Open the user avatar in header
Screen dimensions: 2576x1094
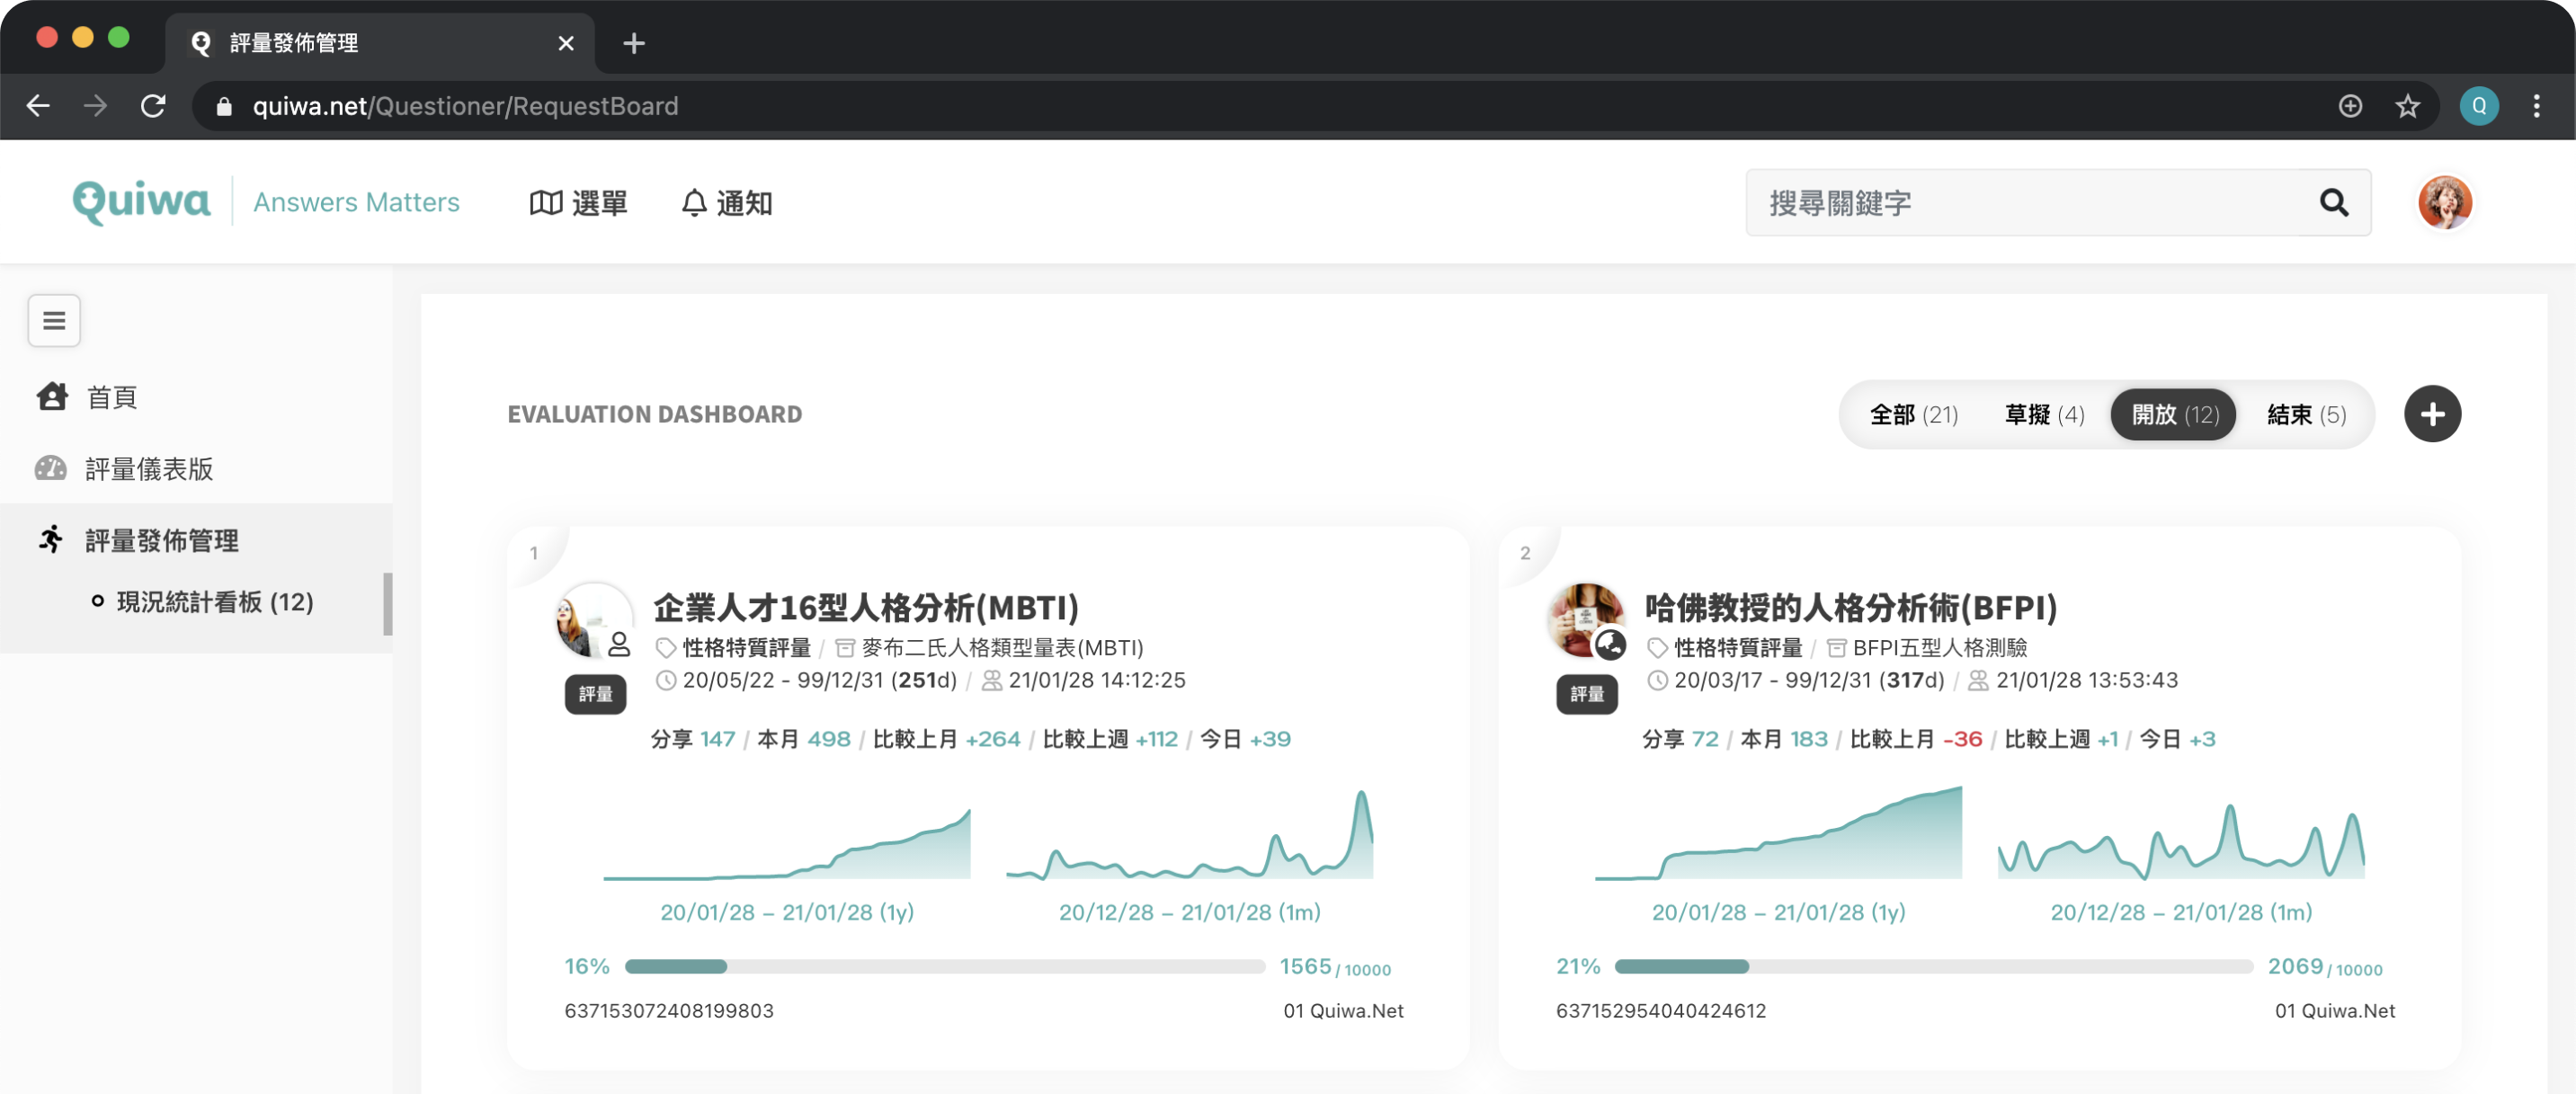tap(2444, 203)
